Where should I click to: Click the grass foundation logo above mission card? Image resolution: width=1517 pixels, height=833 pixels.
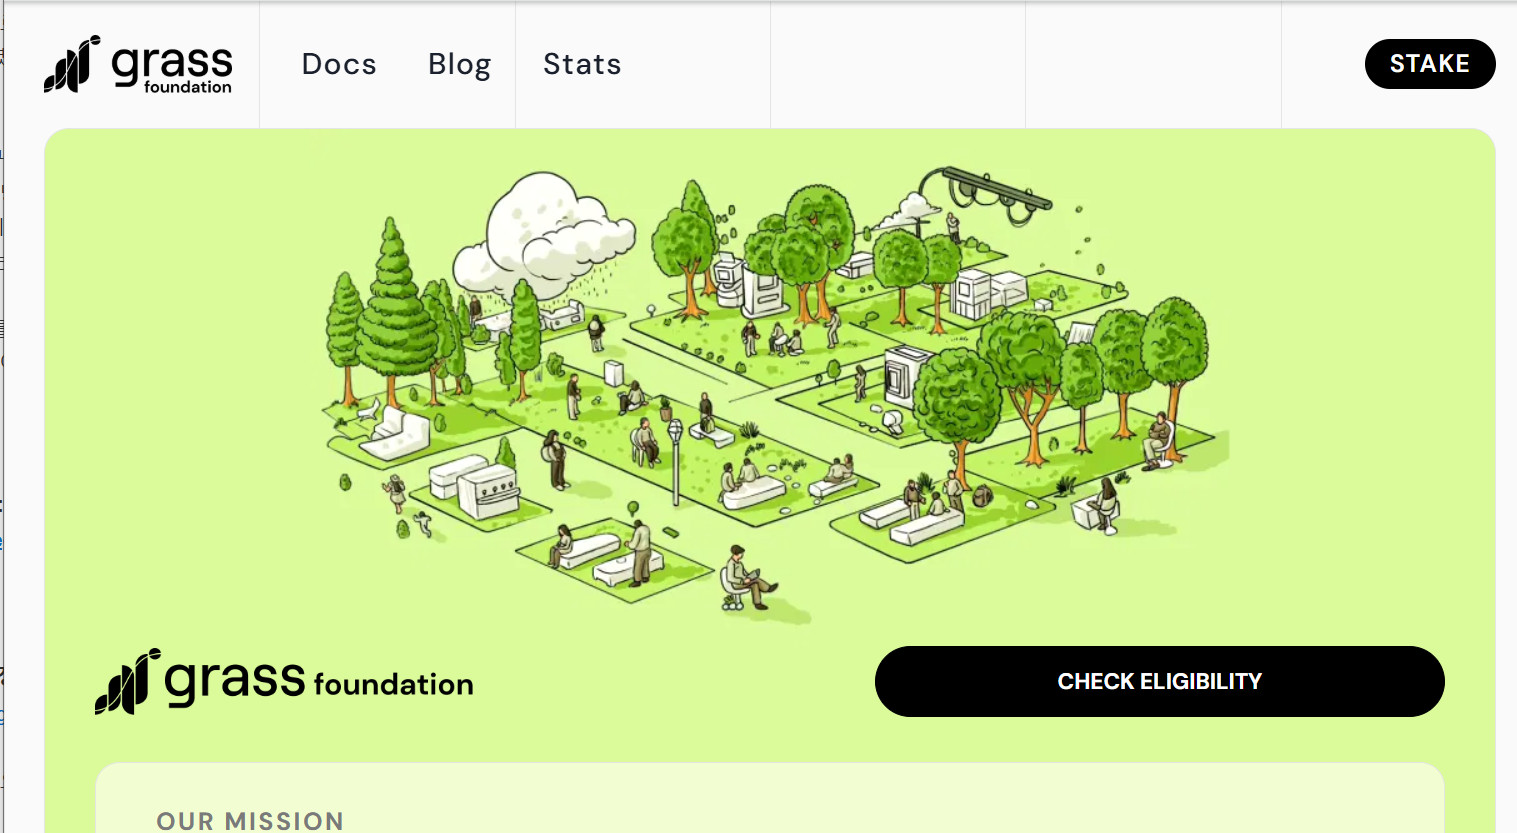[x=284, y=681]
